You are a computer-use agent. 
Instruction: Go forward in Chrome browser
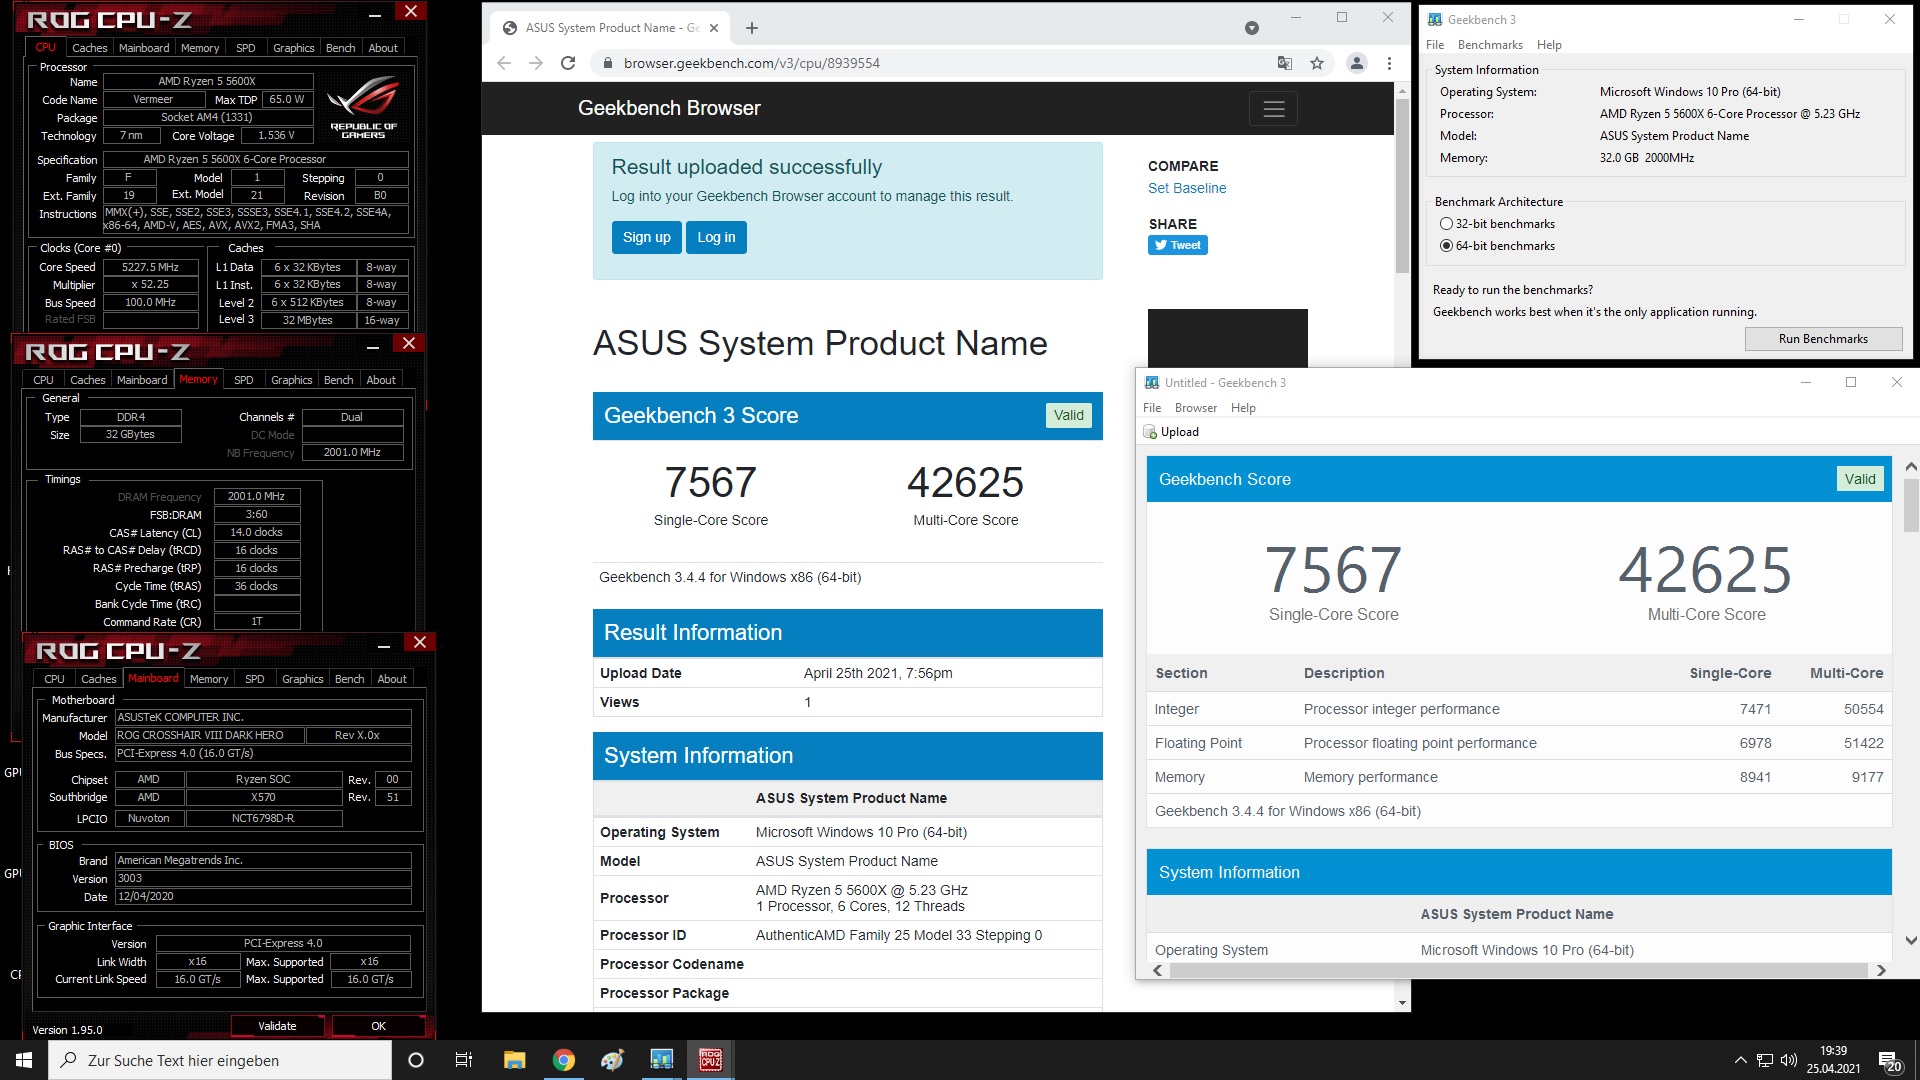(x=536, y=63)
